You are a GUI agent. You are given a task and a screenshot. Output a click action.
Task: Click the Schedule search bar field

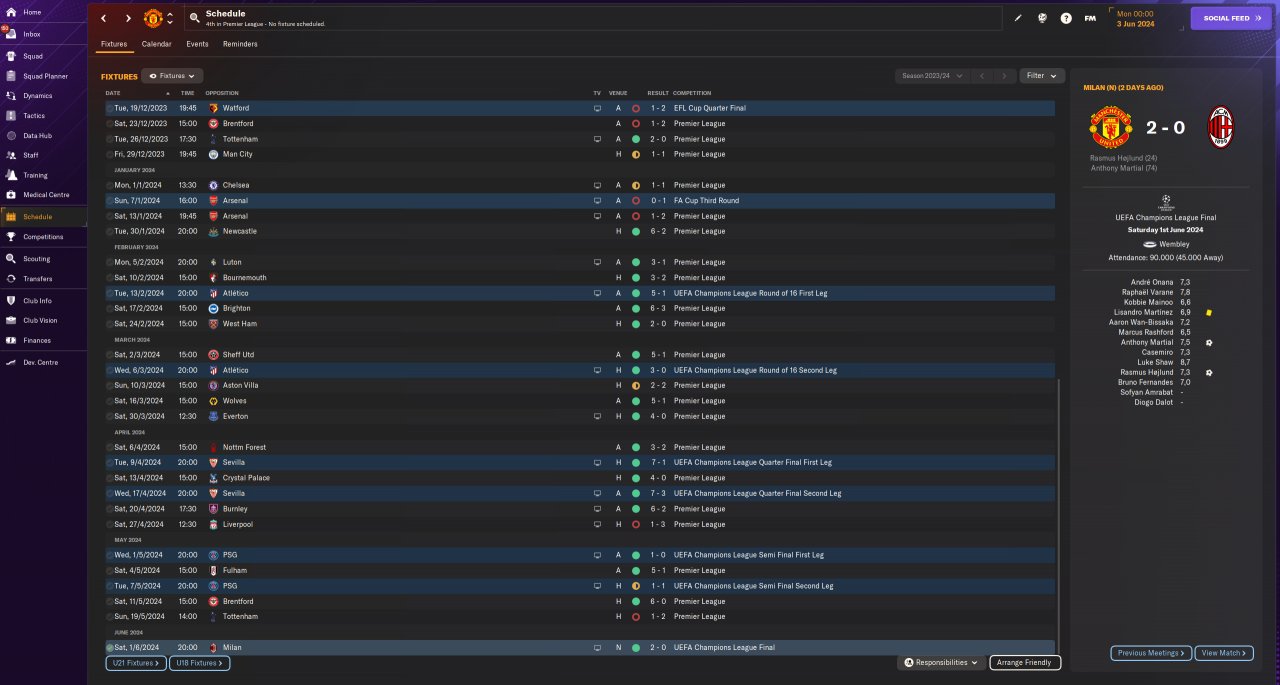click(x=593, y=18)
